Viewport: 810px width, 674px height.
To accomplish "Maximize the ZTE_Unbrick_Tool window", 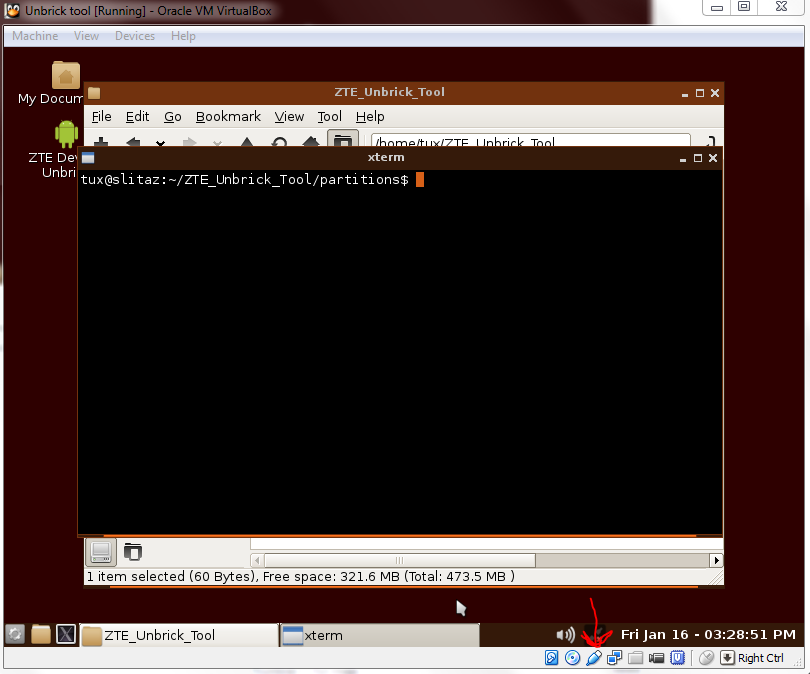I will 700,93.
